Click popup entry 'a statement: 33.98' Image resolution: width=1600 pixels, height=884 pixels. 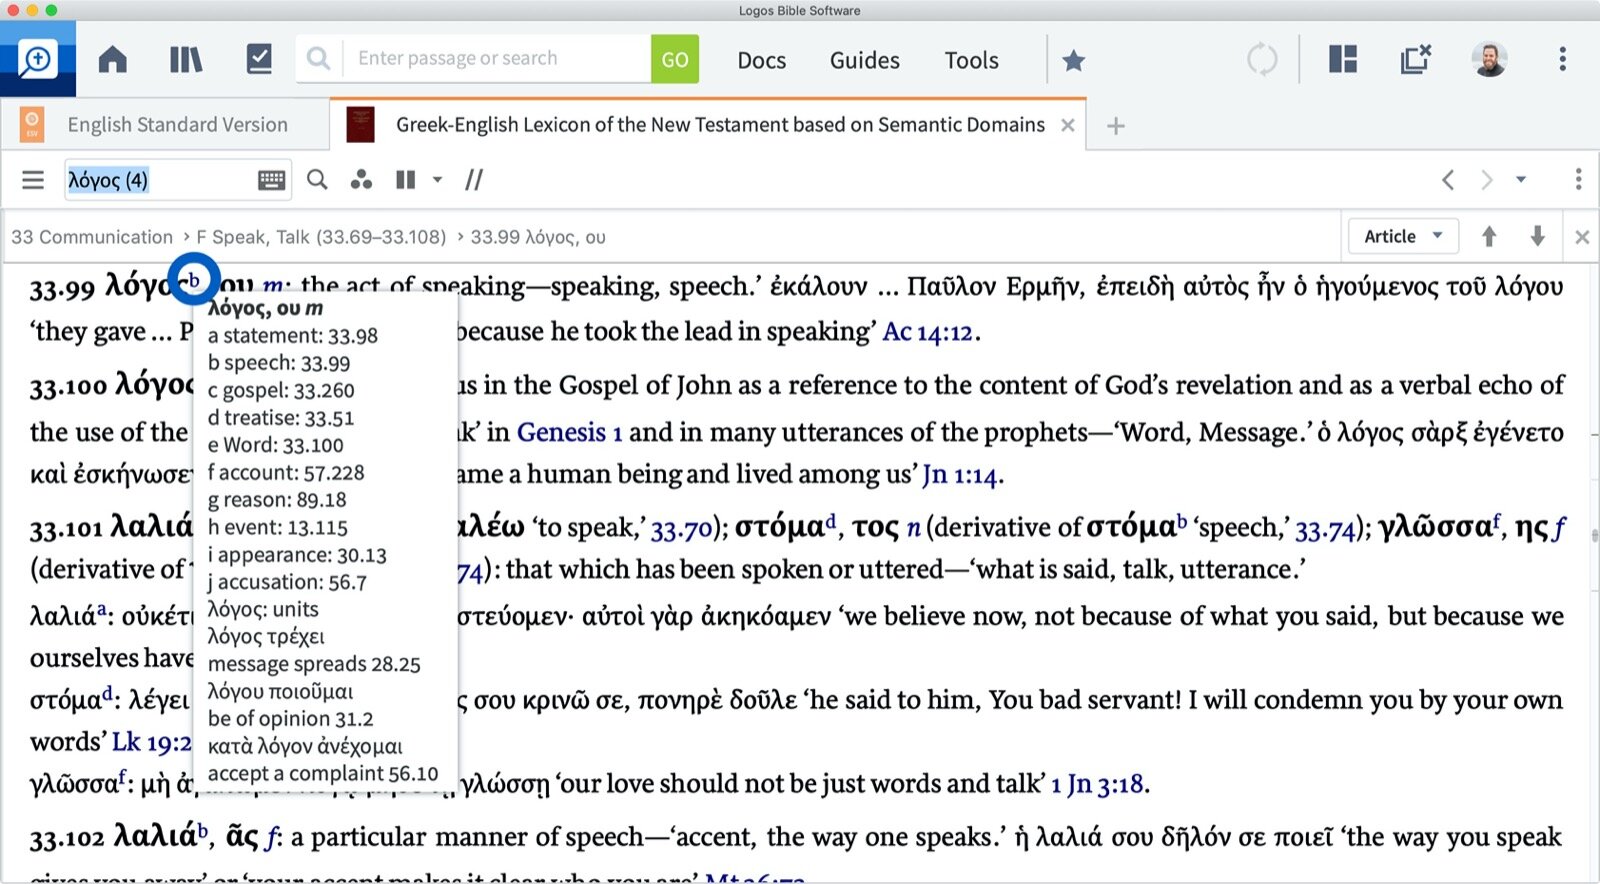coord(293,336)
